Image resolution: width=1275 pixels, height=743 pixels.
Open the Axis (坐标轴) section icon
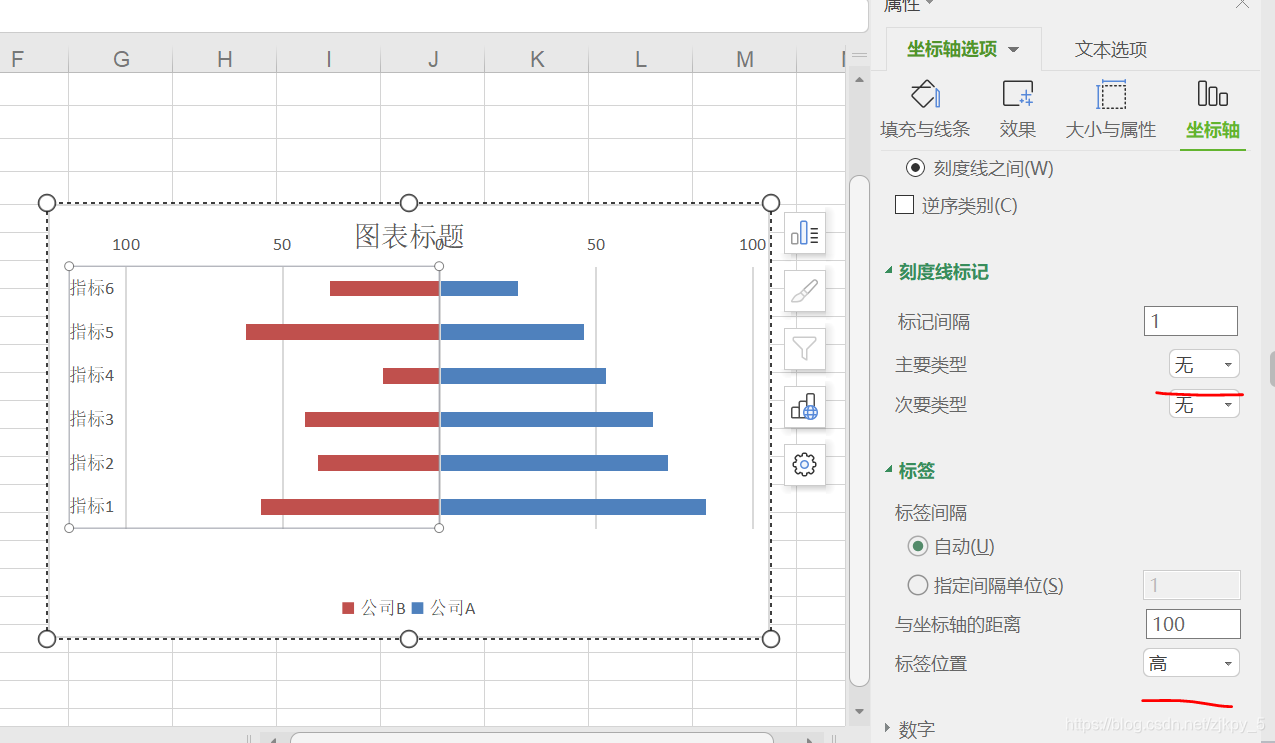coord(1213,109)
